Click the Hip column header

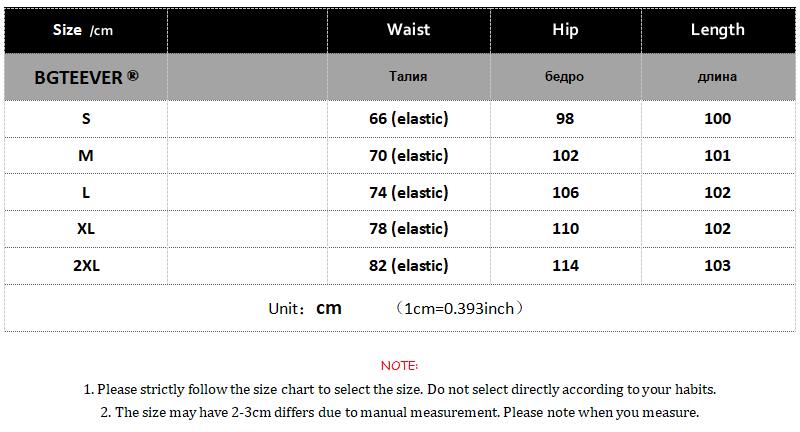(565, 29)
